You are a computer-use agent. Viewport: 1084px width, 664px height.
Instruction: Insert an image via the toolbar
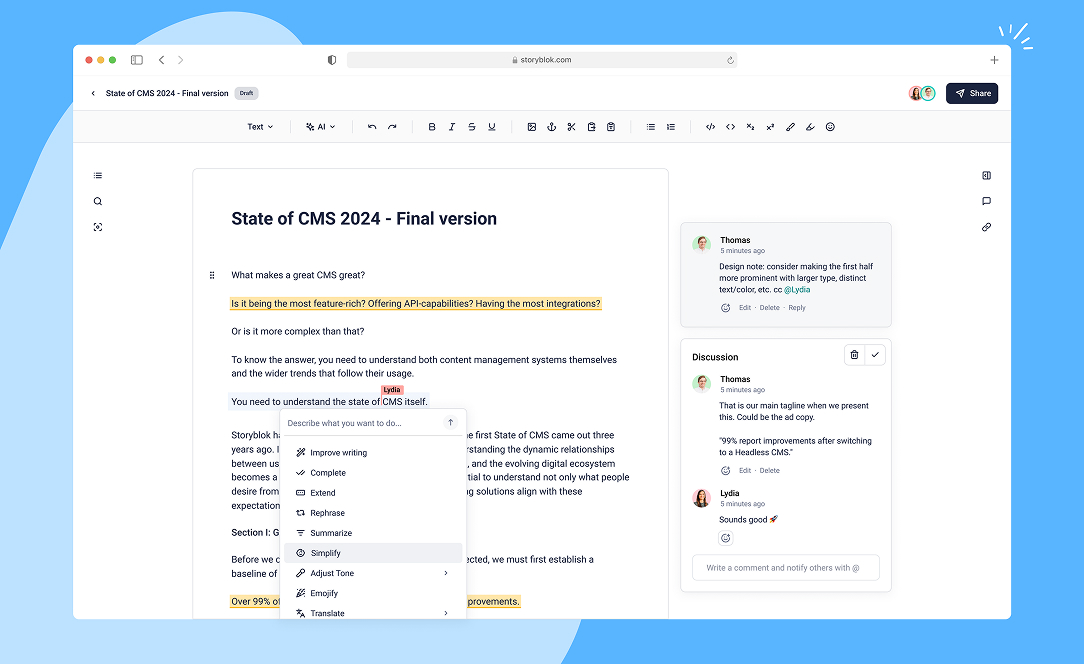click(x=532, y=127)
